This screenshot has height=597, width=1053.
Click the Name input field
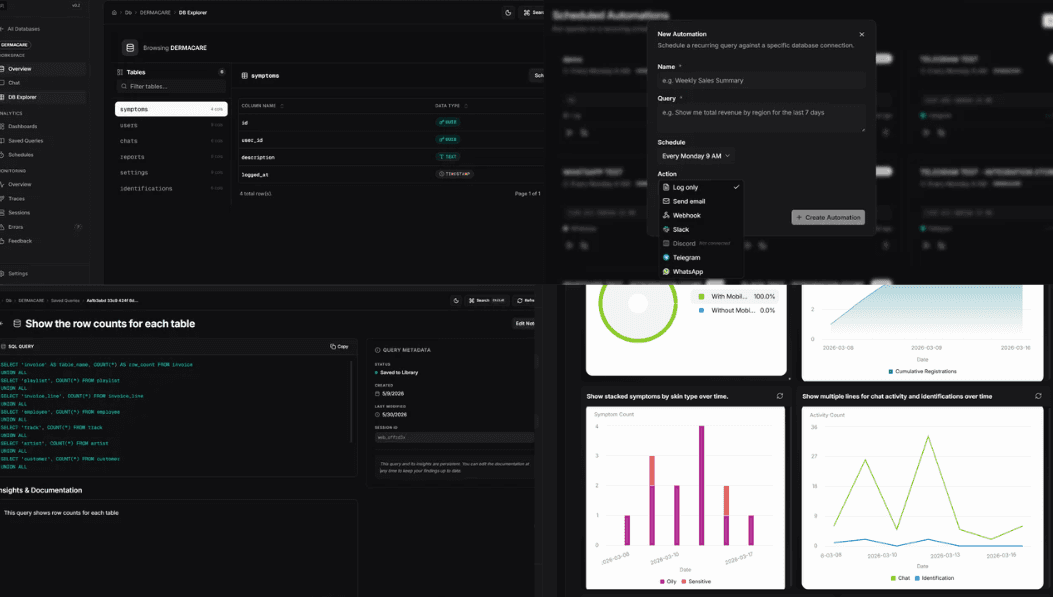[761, 81]
